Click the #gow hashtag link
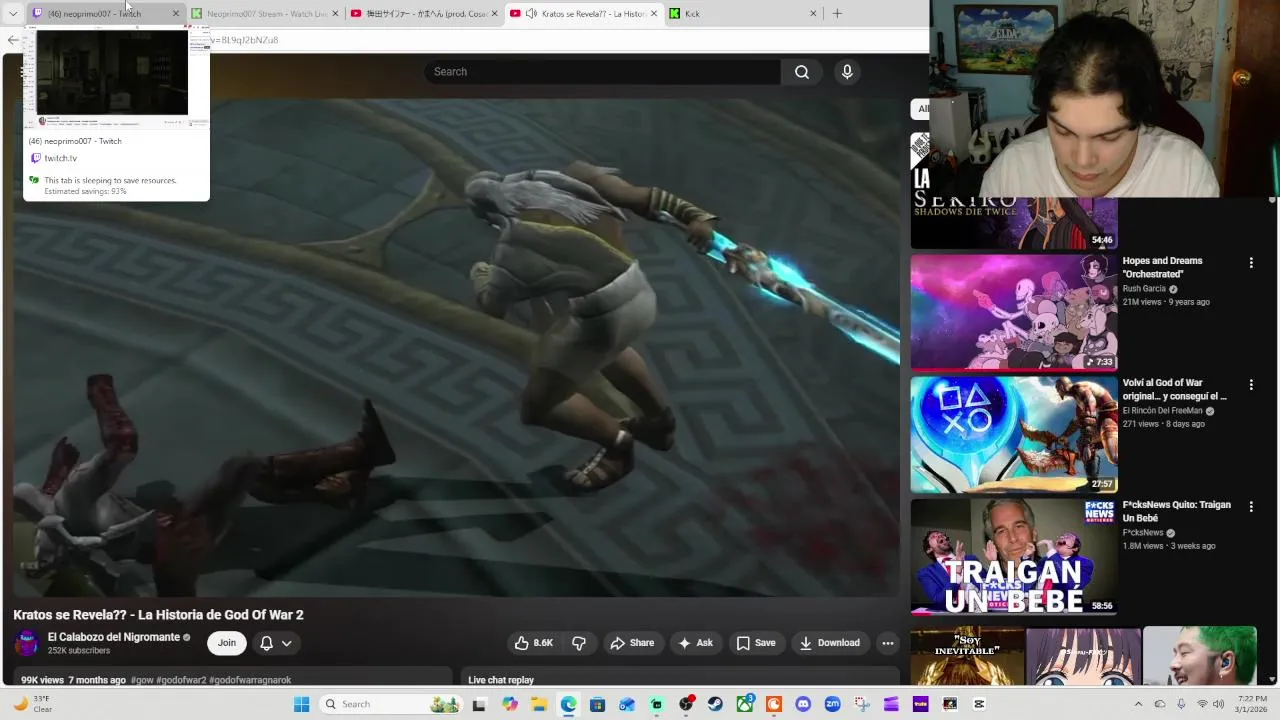 [x=142, y=680]
